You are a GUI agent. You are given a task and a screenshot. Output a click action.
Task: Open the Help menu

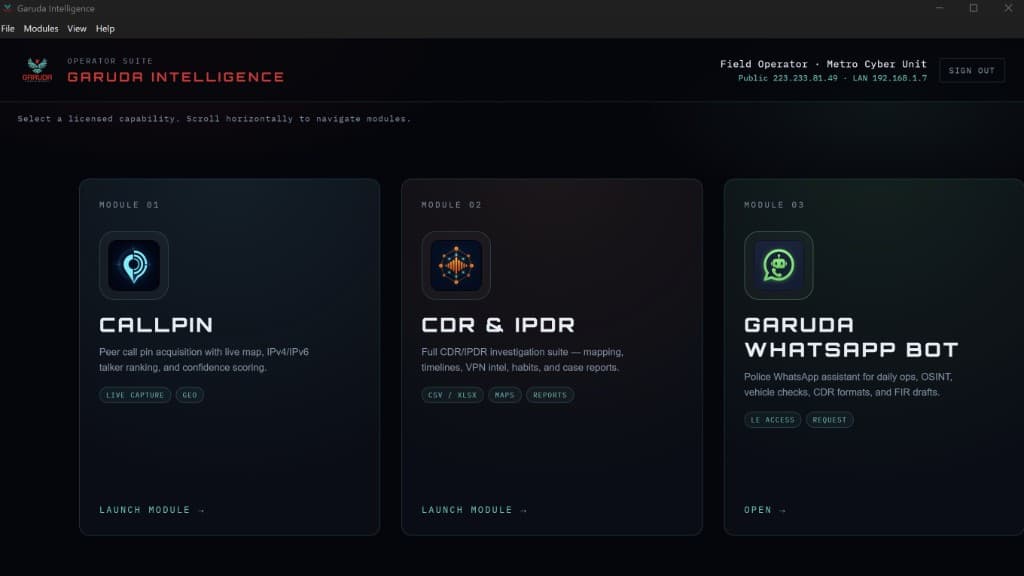pyautogui.click(x=105, y=29)
